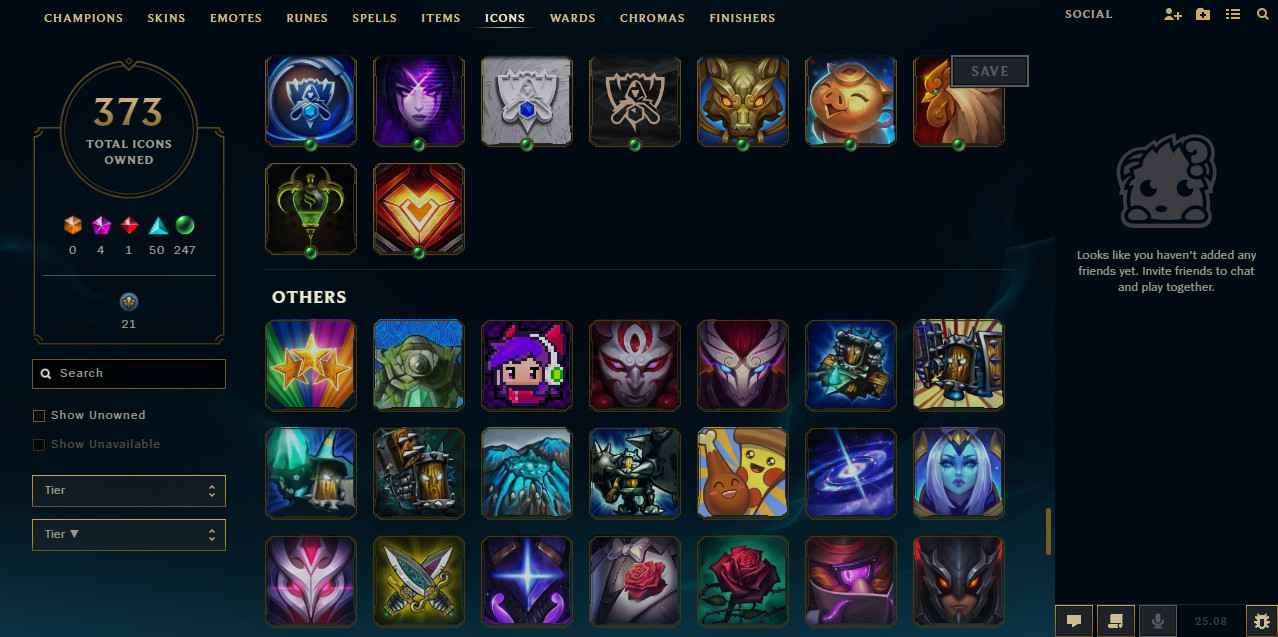Open the new folder icon in Social

(x=1203, y=15)
